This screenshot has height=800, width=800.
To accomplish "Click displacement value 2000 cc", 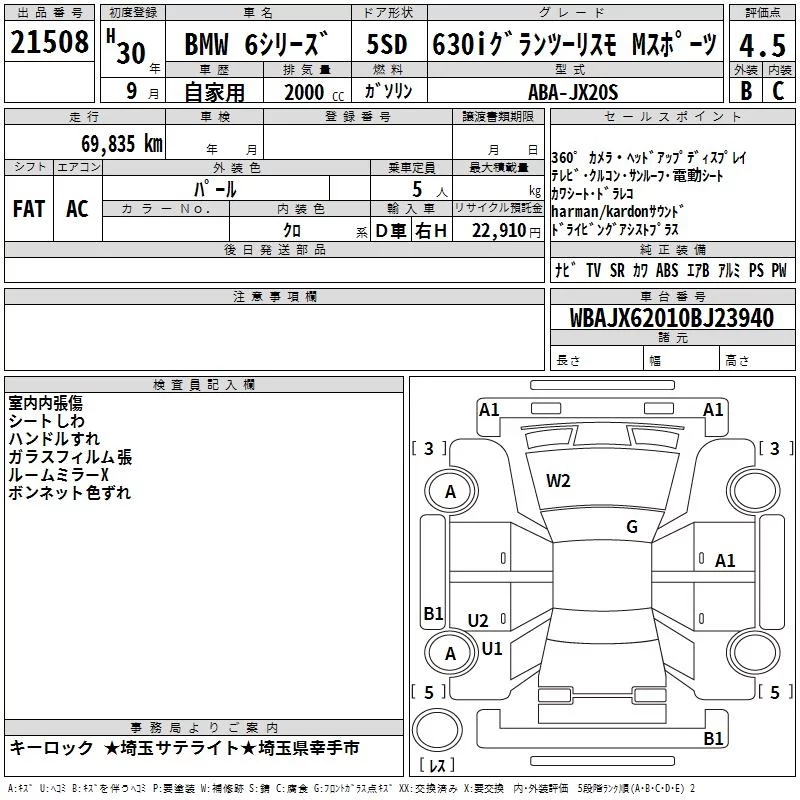I will [x=314, y=92].
